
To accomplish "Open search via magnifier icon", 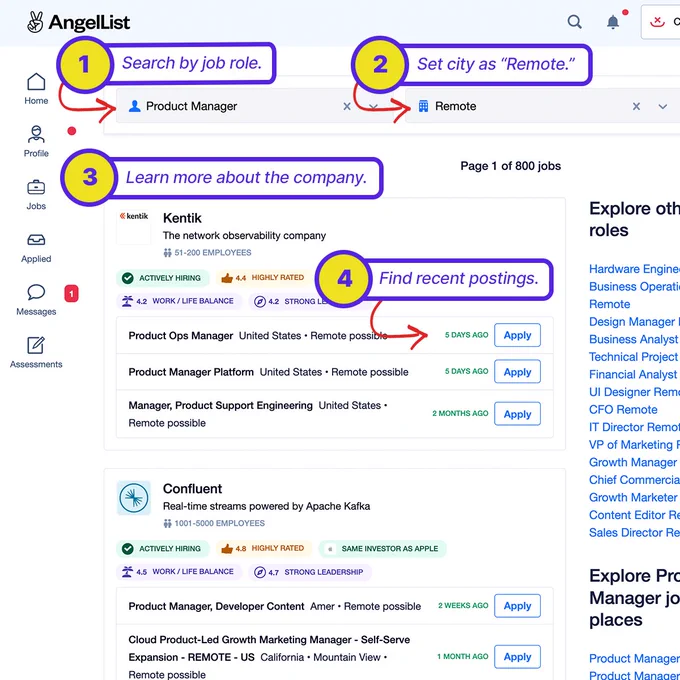I will [x=575, y=21].
